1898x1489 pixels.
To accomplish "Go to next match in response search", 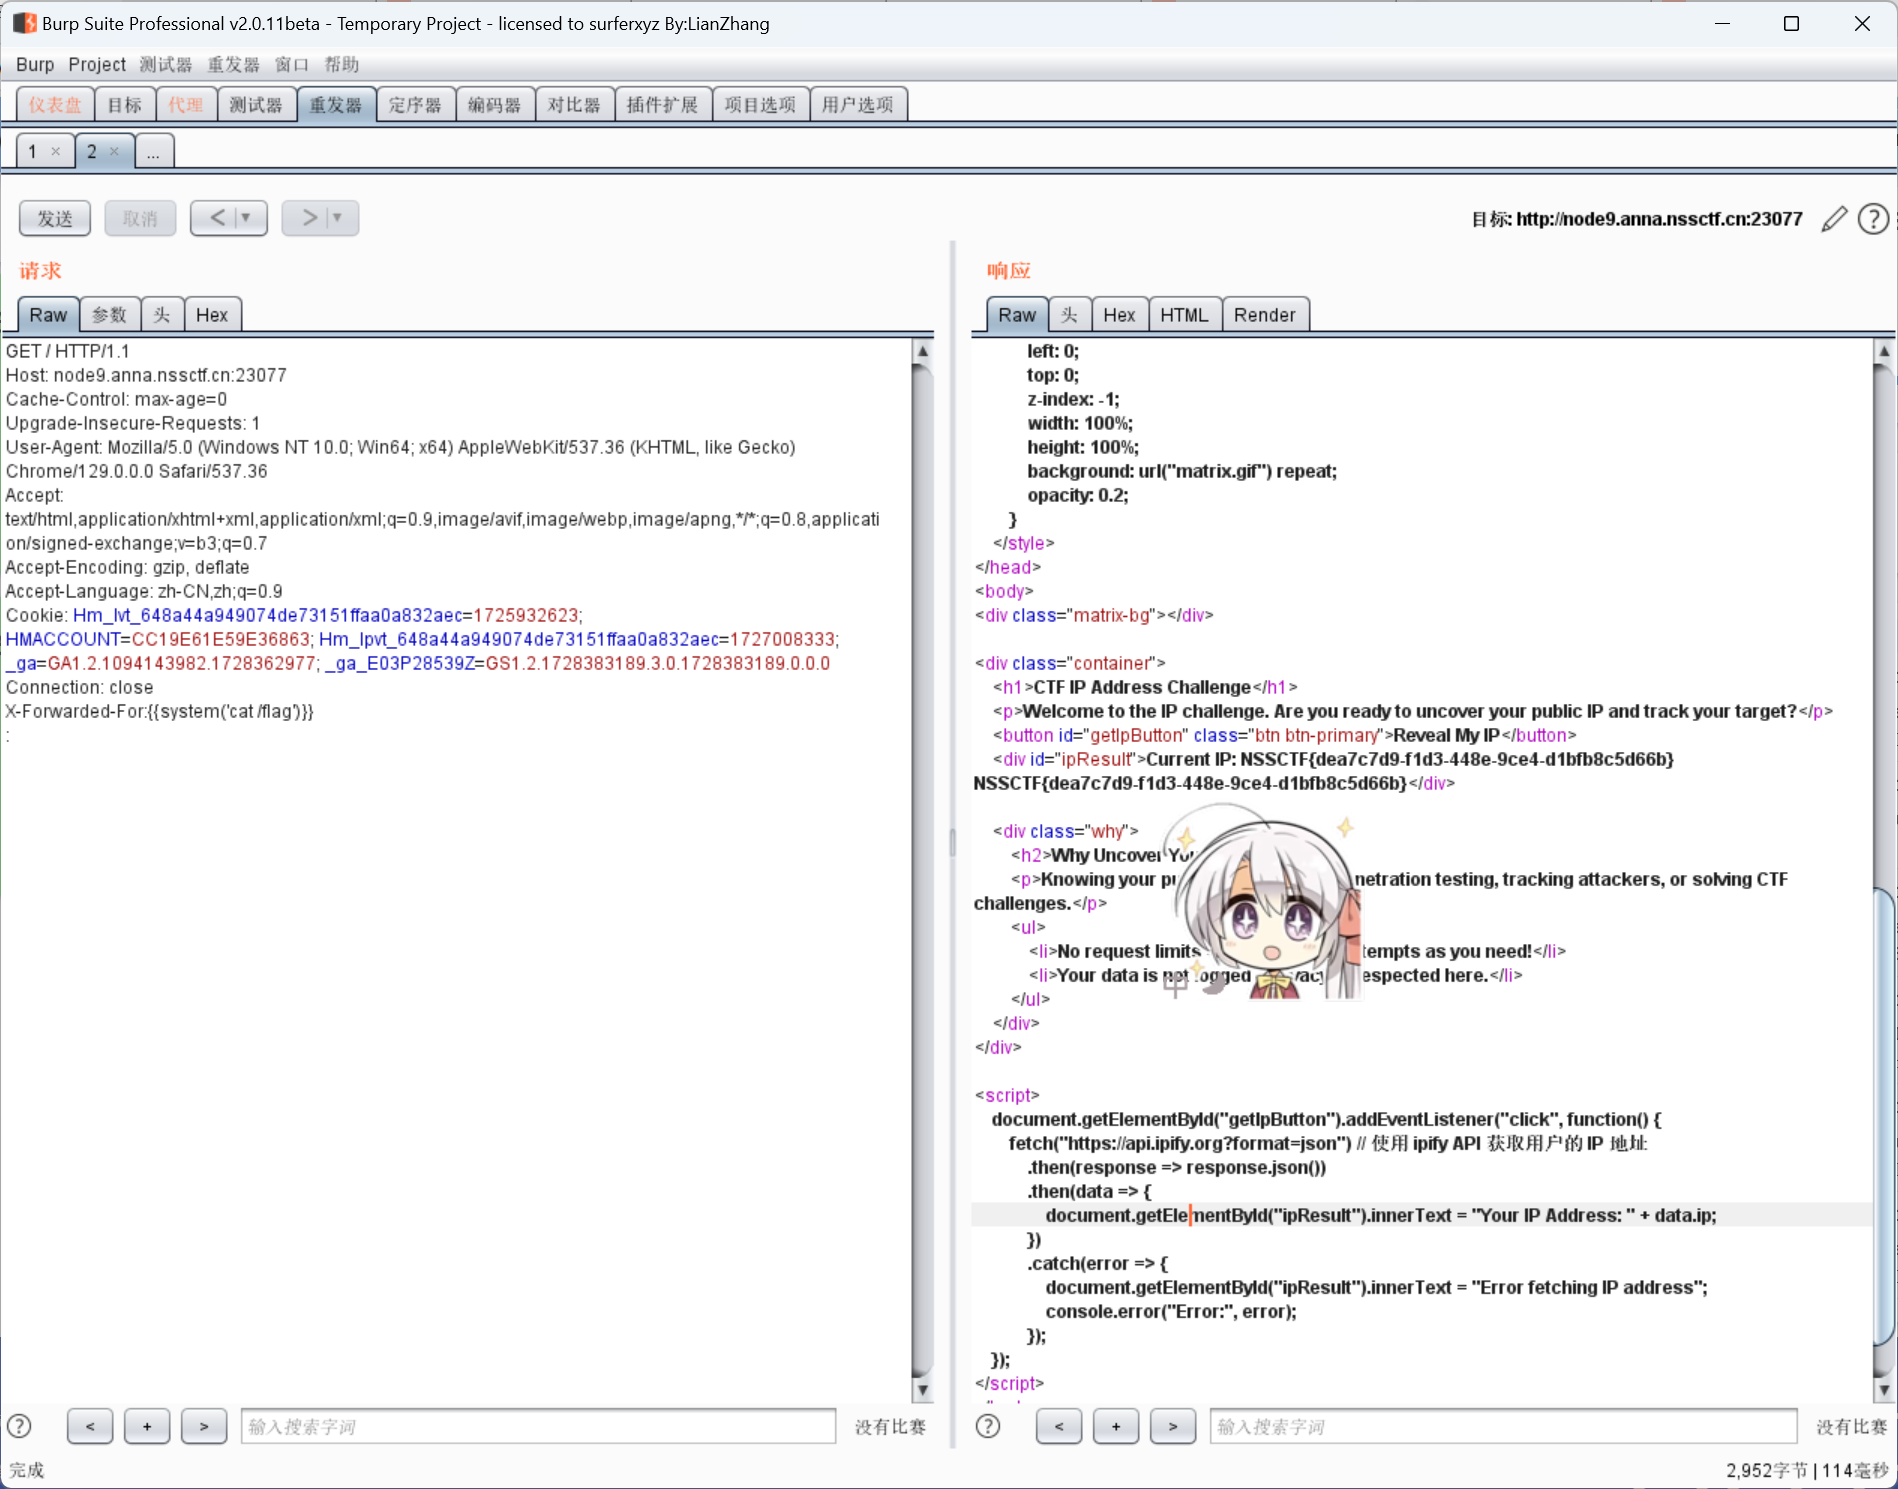I will point(1173,1427).
